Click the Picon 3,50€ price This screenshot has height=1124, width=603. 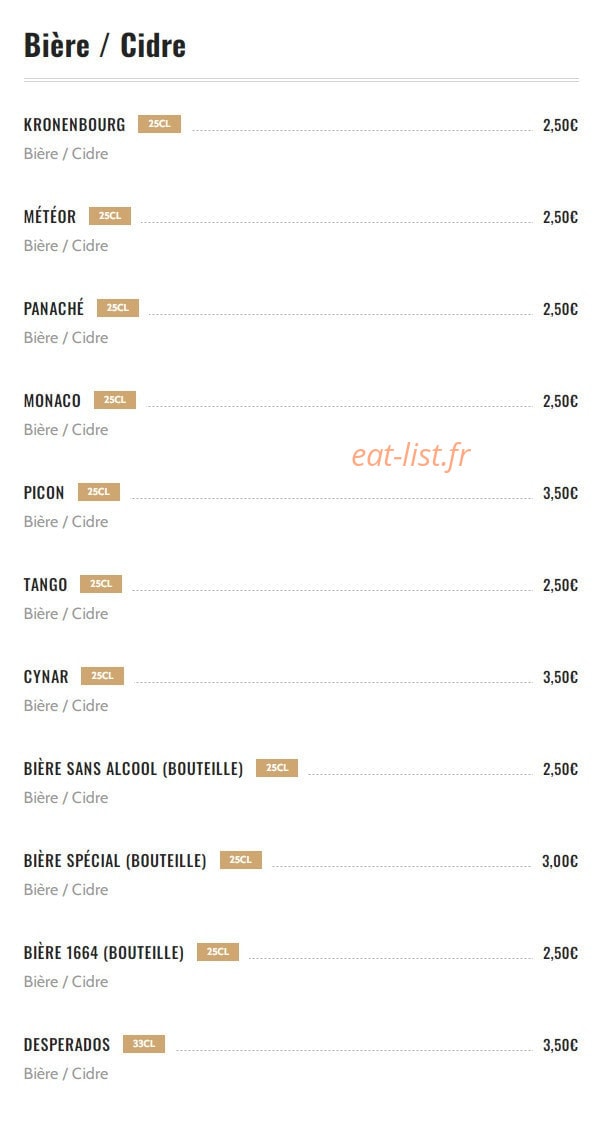coord(560,493)
